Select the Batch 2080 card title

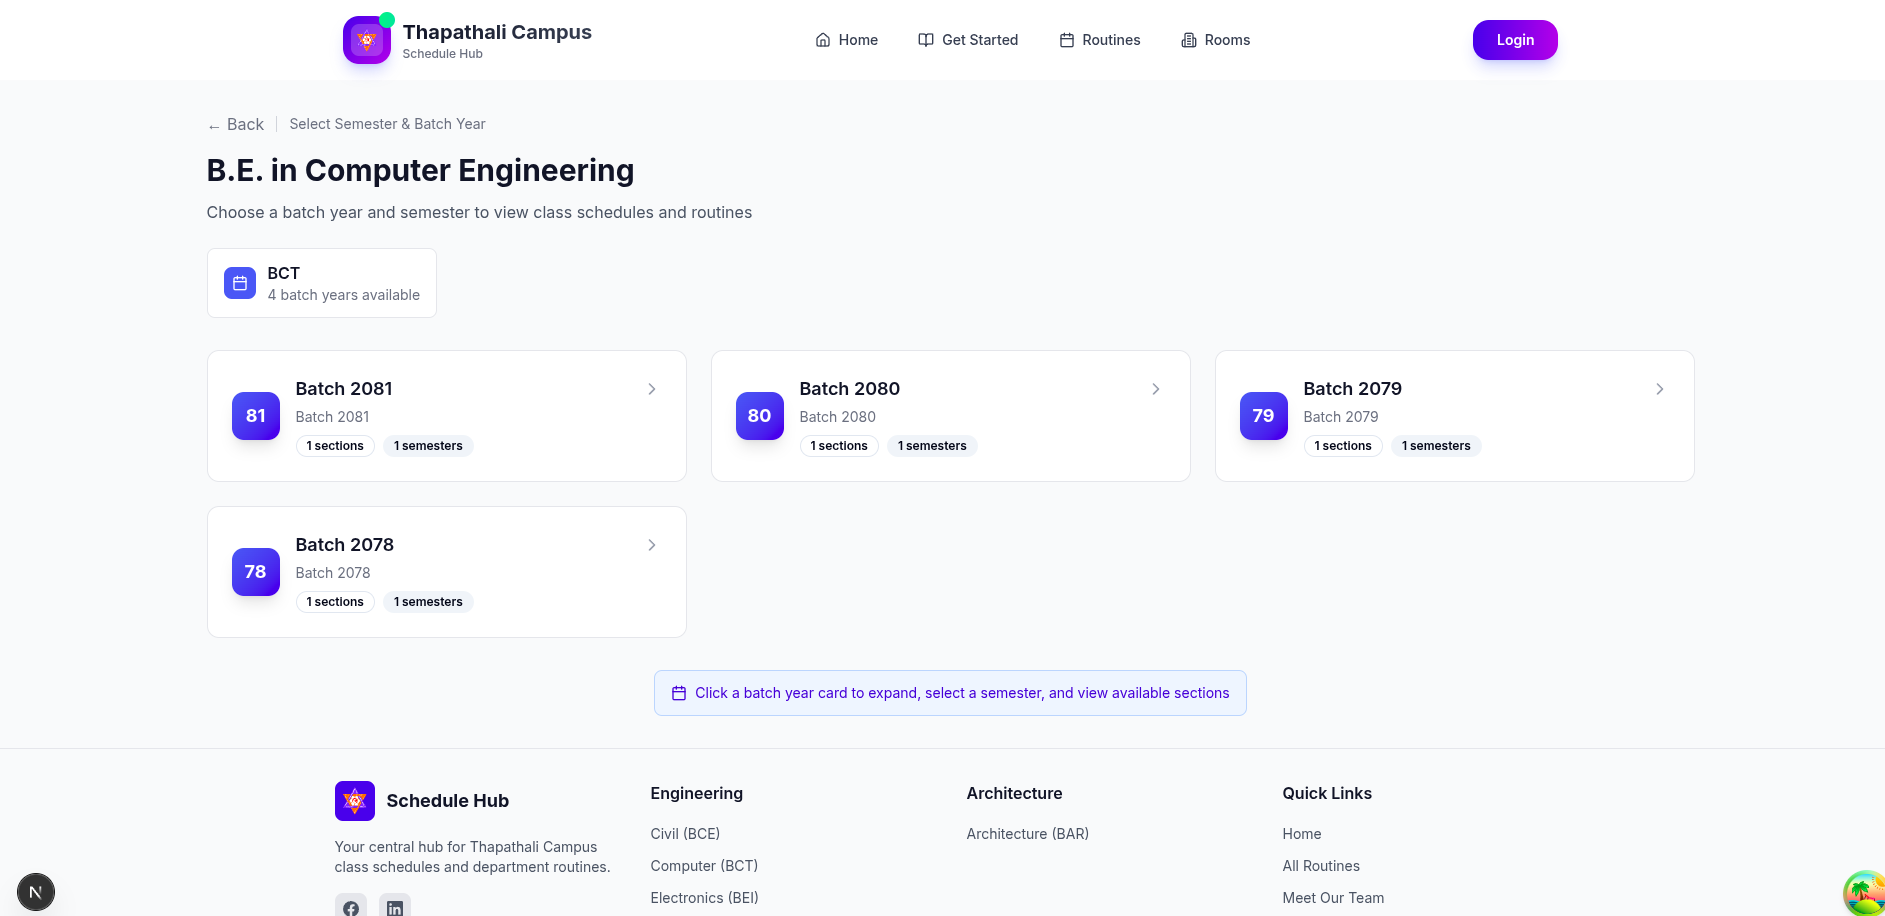pos(850,389)
